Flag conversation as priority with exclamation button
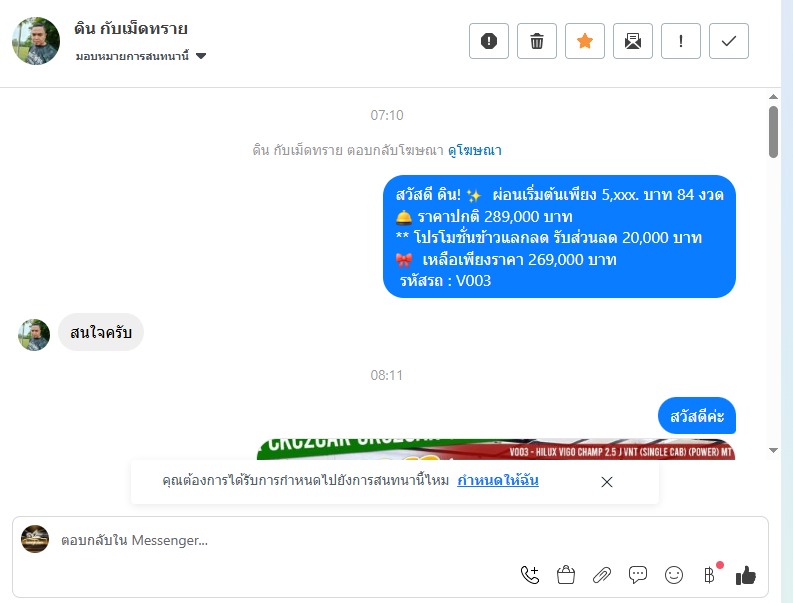This screenshot has height=603, width=793. tap(681, 41)
